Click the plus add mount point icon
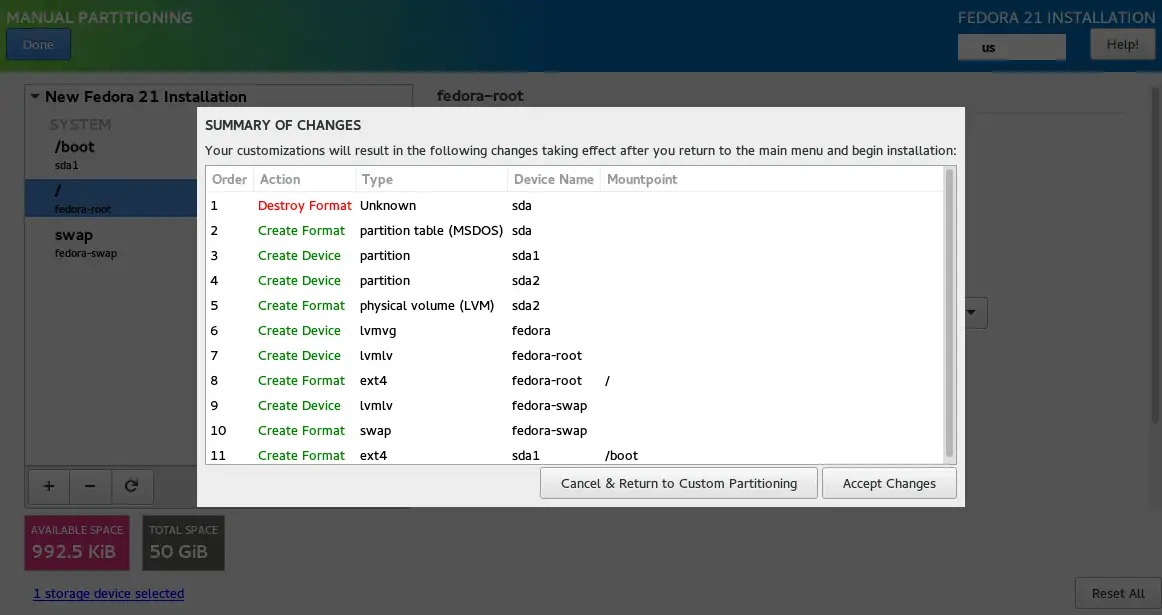 (x=49, y=486)
